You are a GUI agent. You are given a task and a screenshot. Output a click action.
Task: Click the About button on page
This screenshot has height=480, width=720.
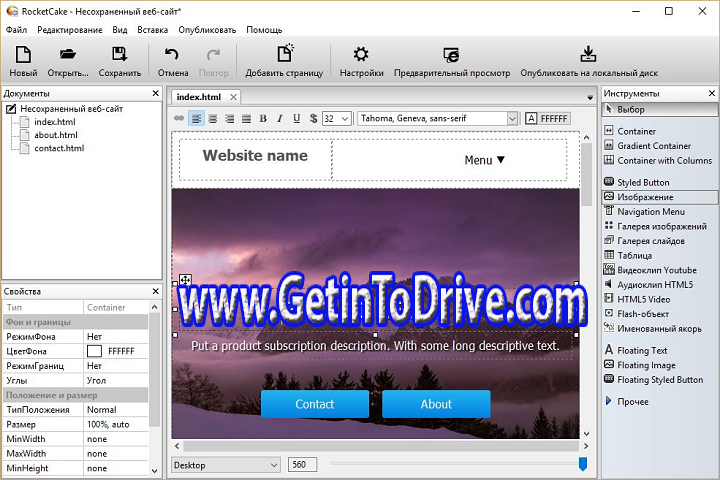tap(436, 404)
